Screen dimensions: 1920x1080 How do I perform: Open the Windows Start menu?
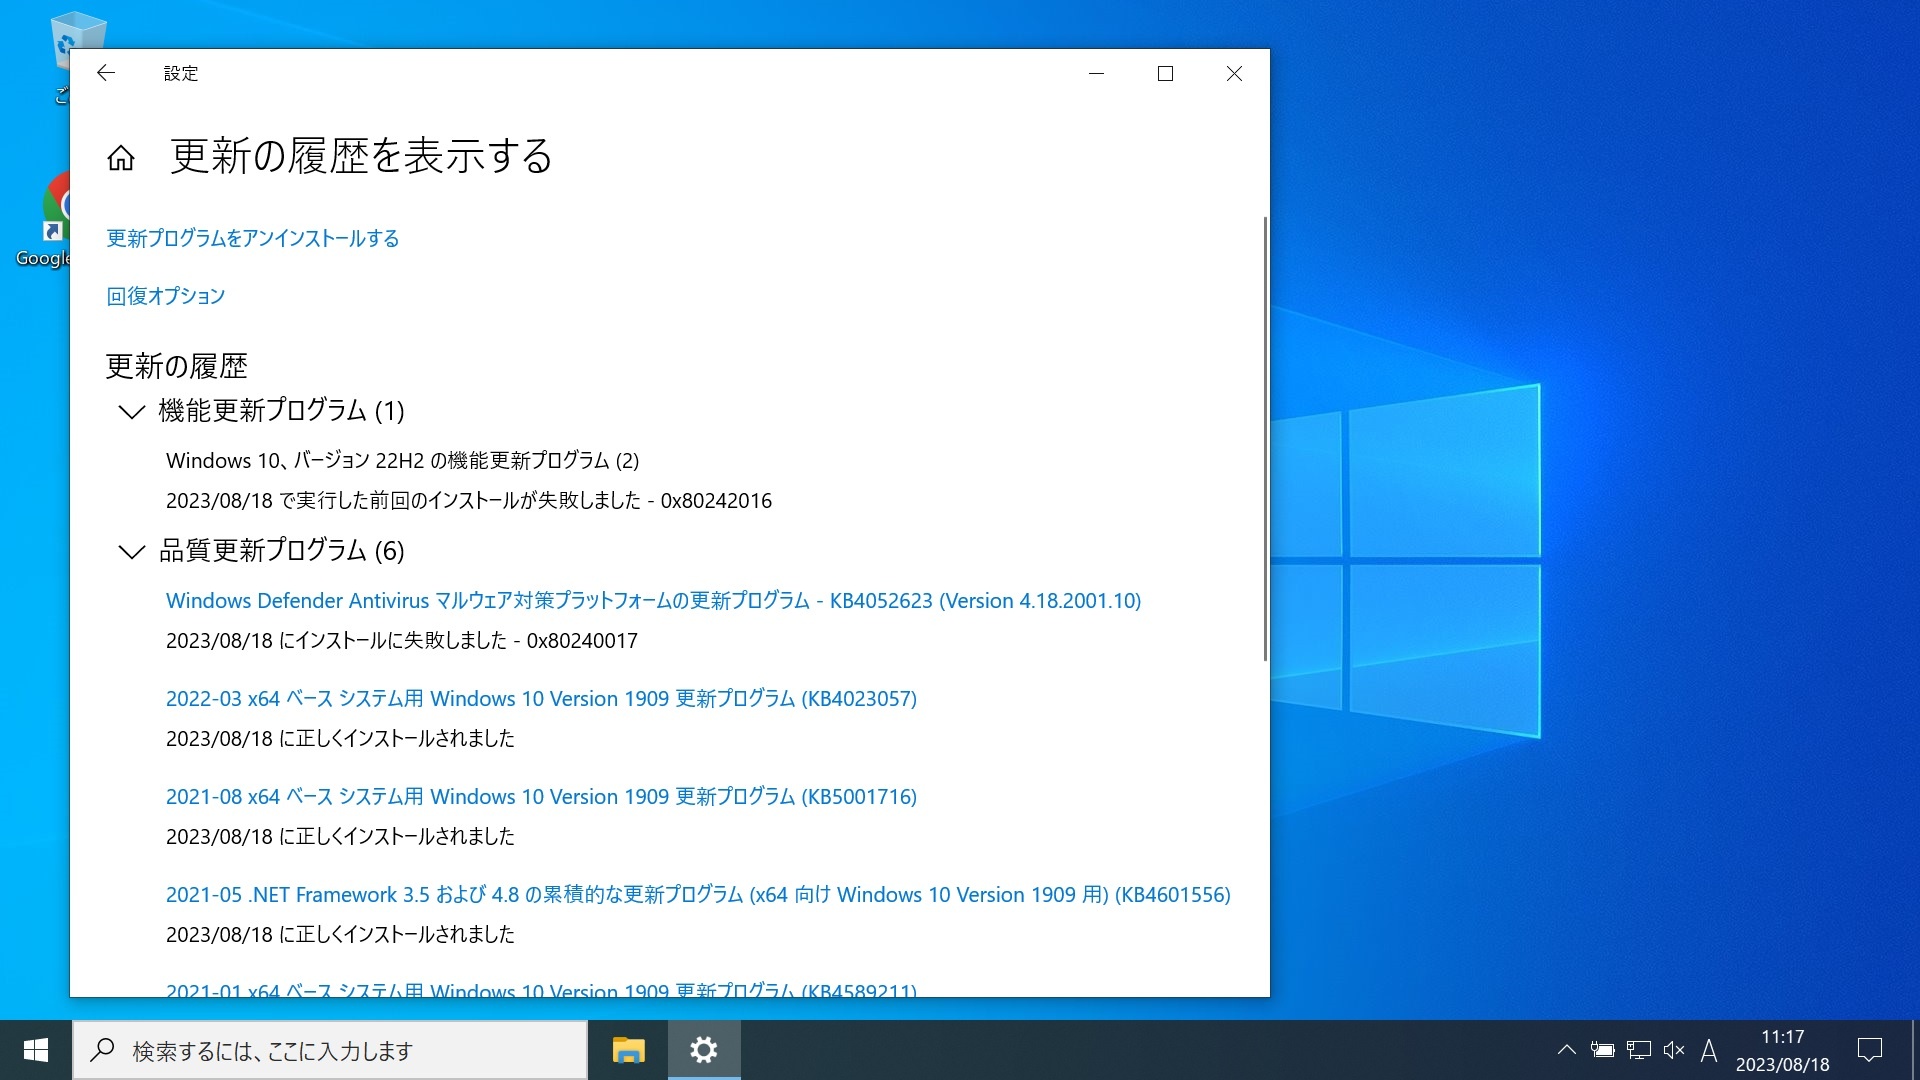tap(36, 1050)
